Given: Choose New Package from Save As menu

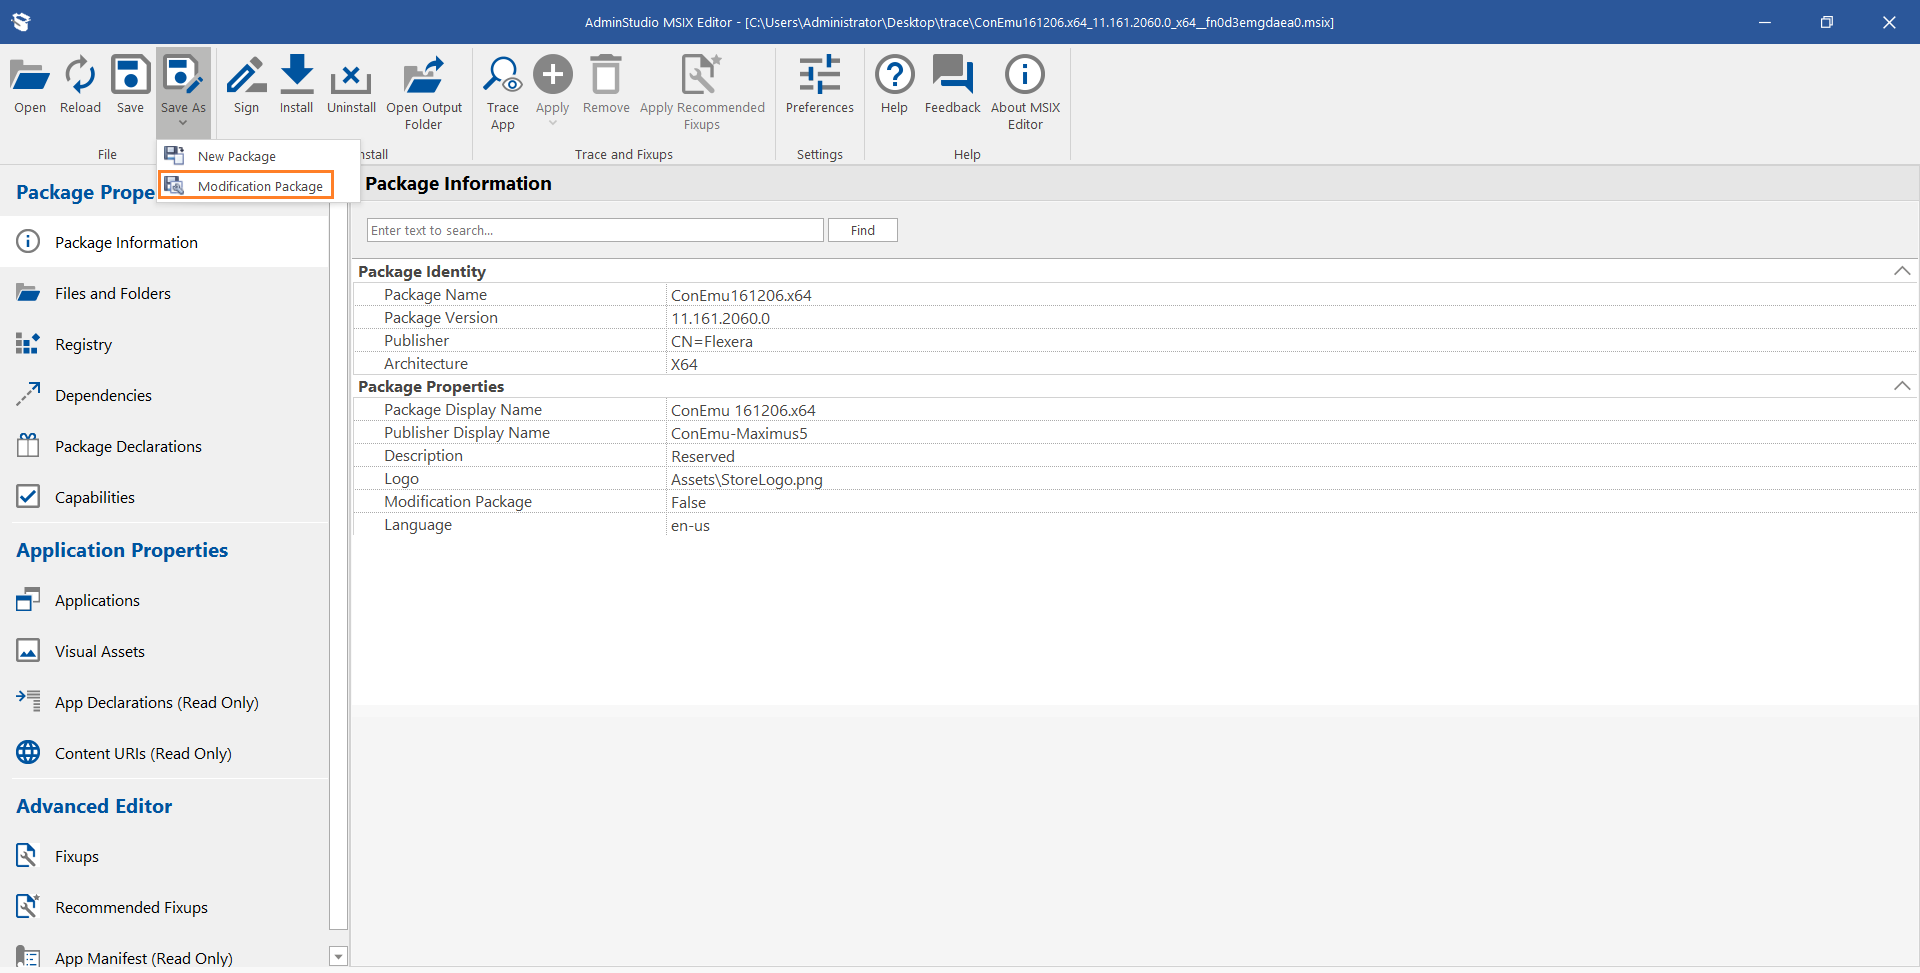Looking at the screenshot, I should coord(237,156).
